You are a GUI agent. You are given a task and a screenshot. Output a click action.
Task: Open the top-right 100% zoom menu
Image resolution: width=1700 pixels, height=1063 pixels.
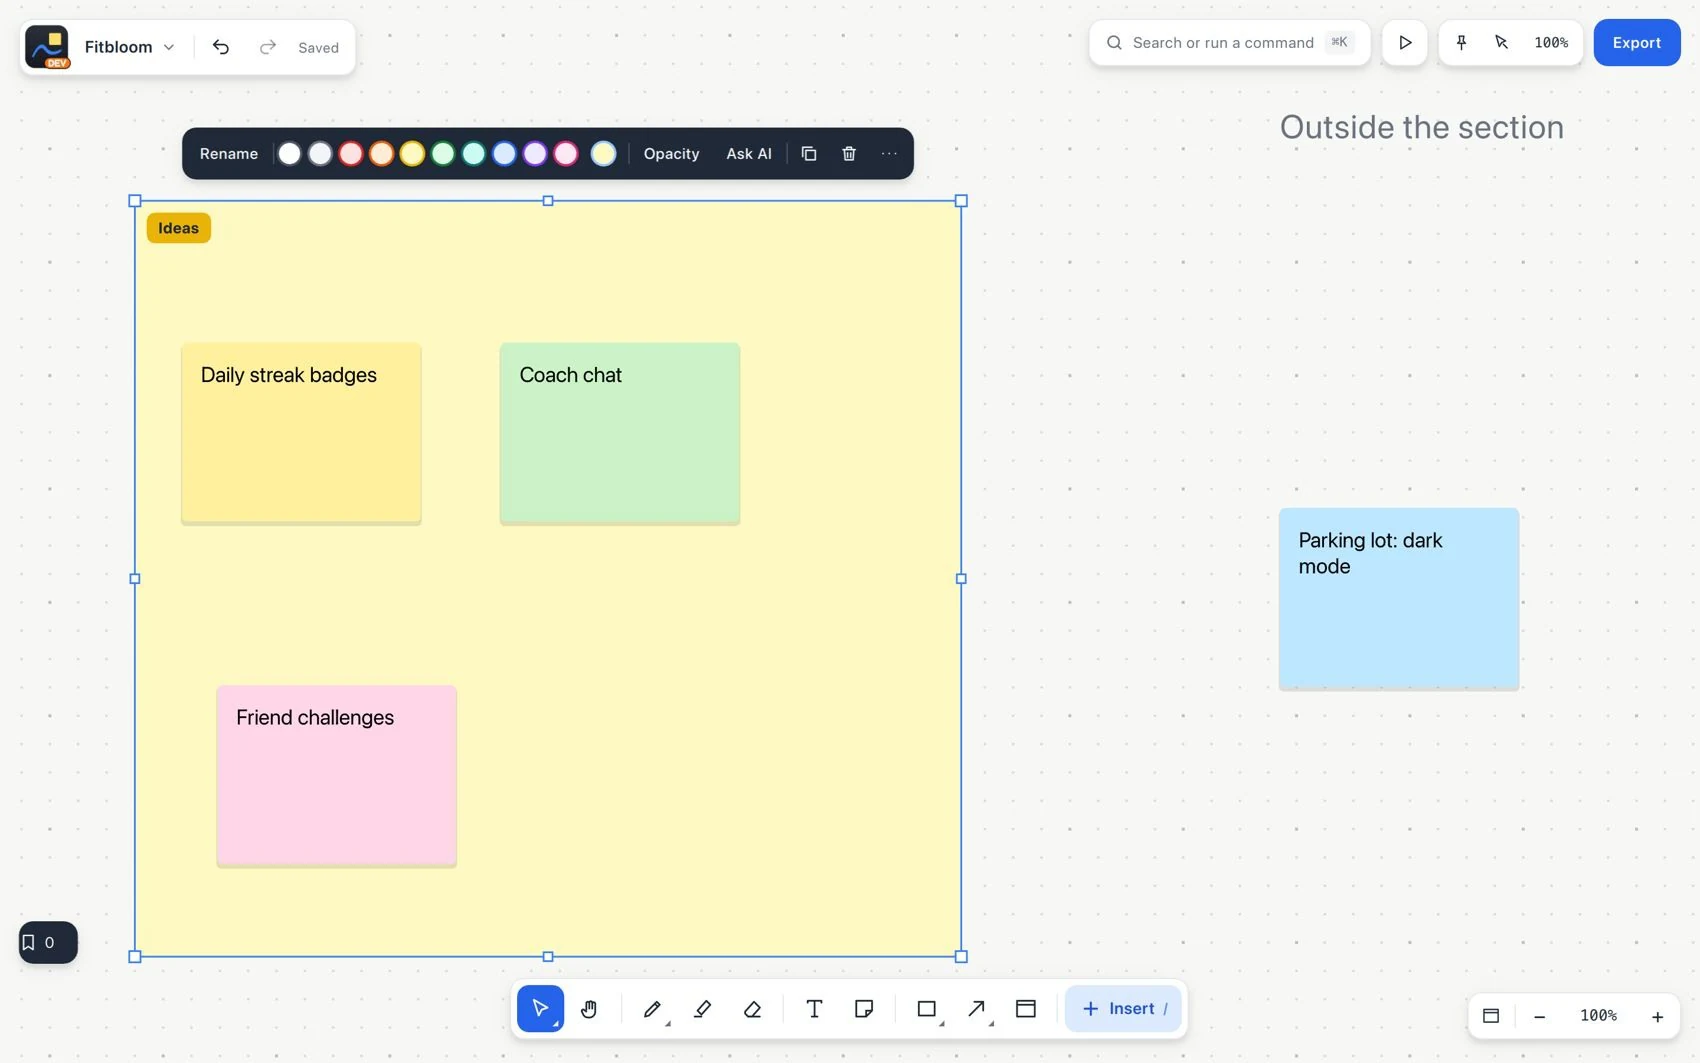click(x=1551, y=42)
